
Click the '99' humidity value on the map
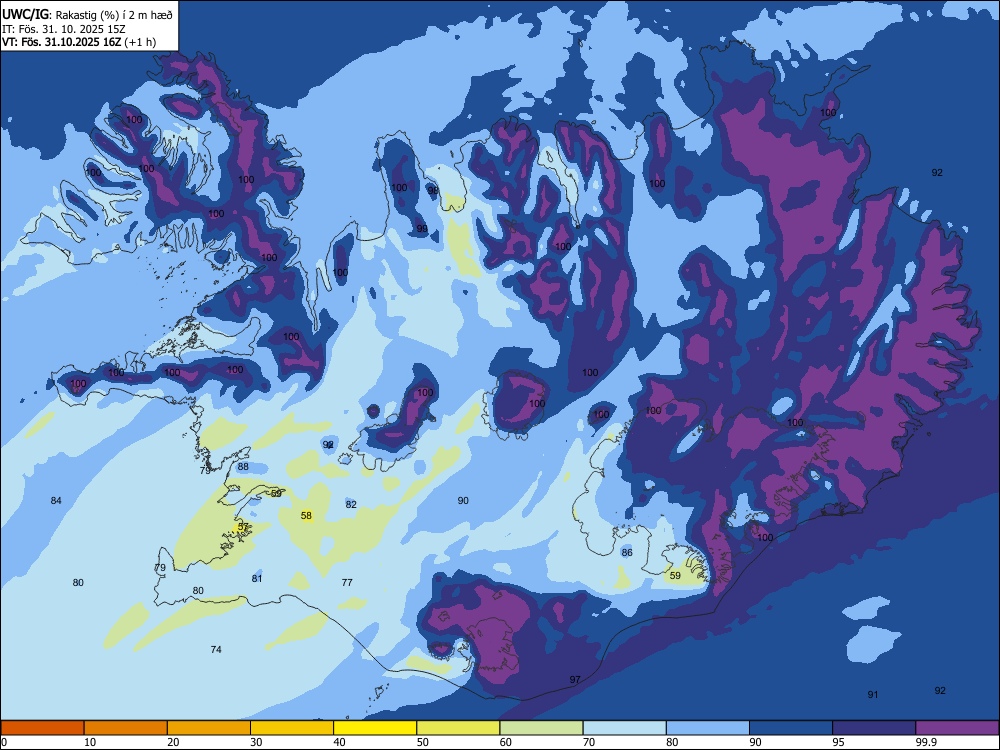[x=422, y=228]
